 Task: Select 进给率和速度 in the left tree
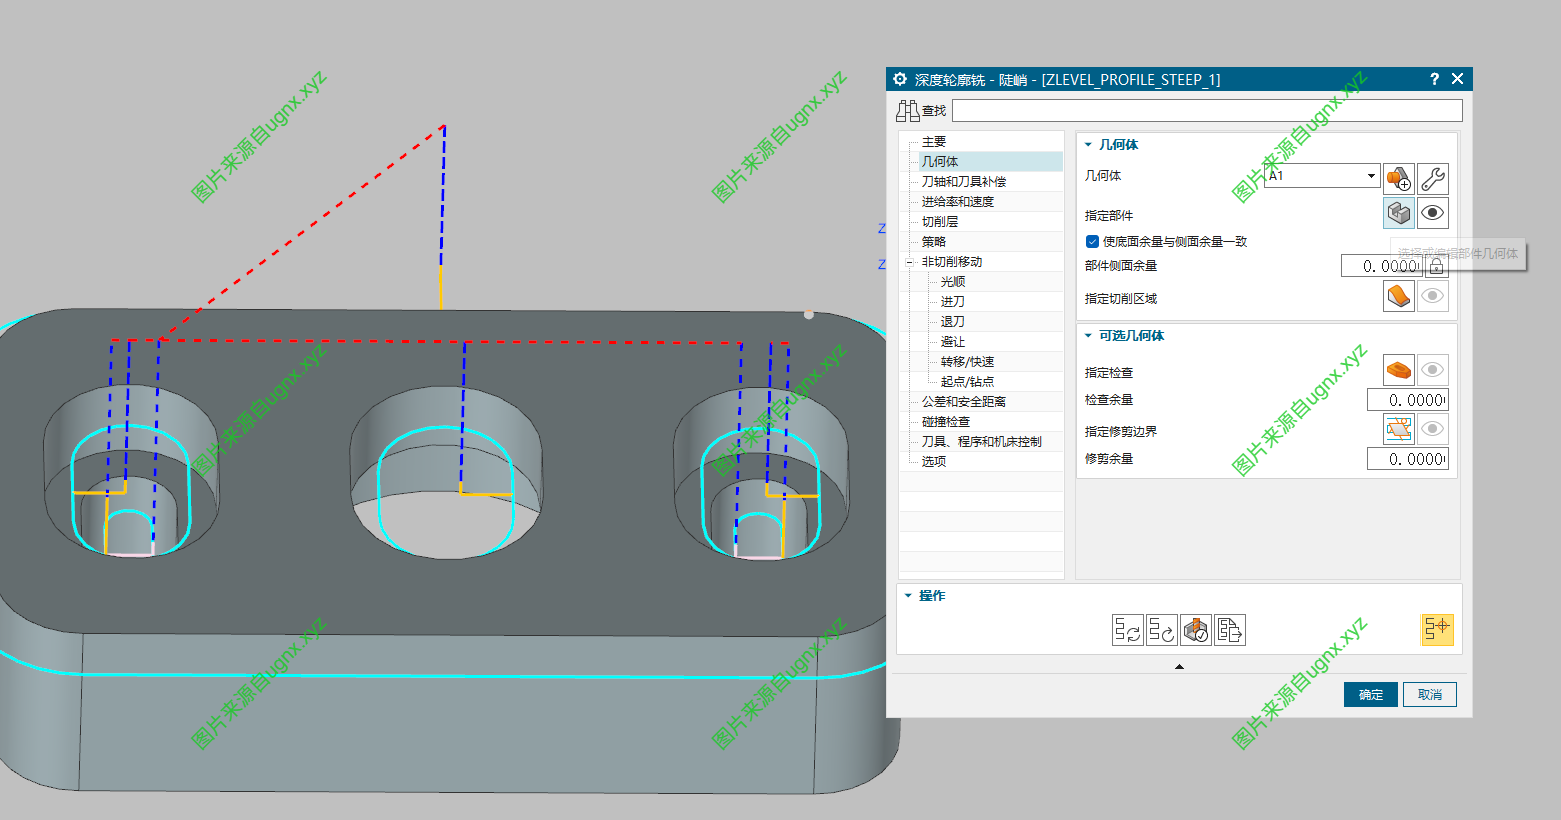(x=957, y=202)
